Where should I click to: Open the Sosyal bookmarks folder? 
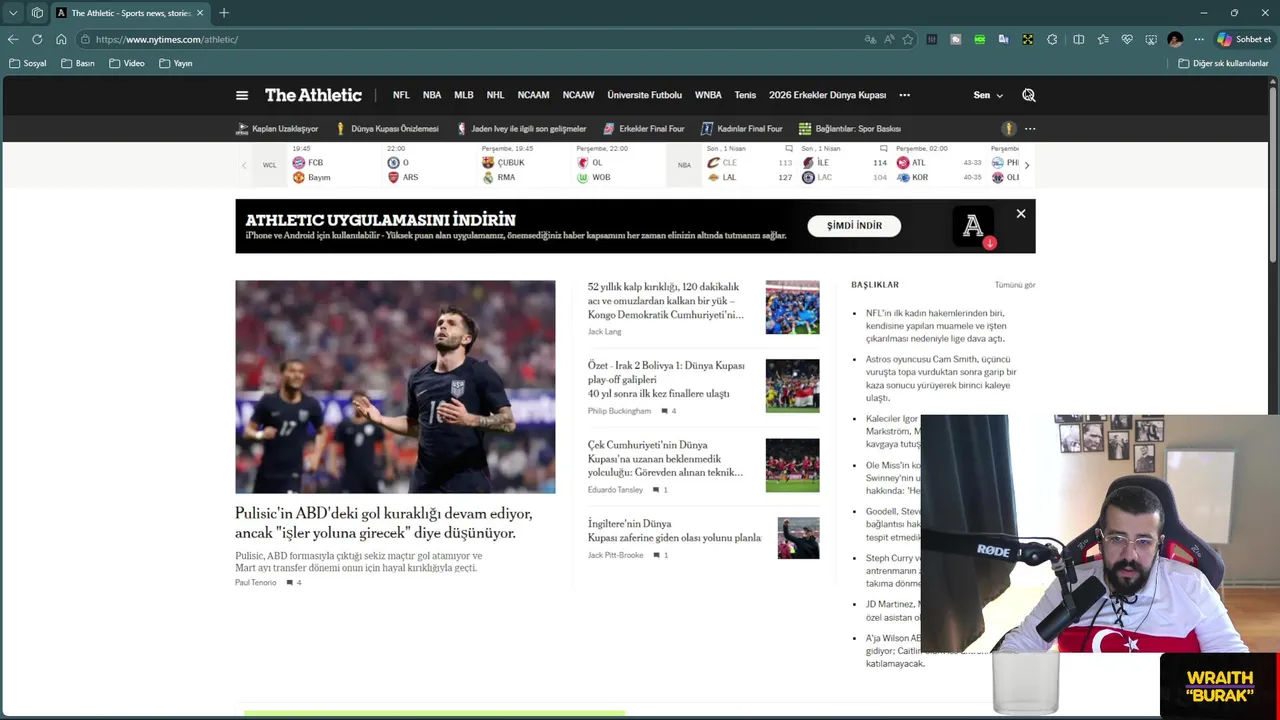(28, 63)
